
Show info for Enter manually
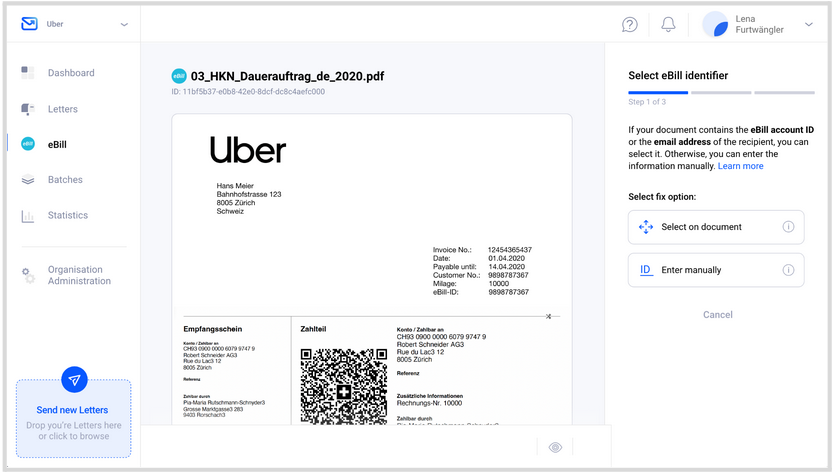[x=788, y=270]
